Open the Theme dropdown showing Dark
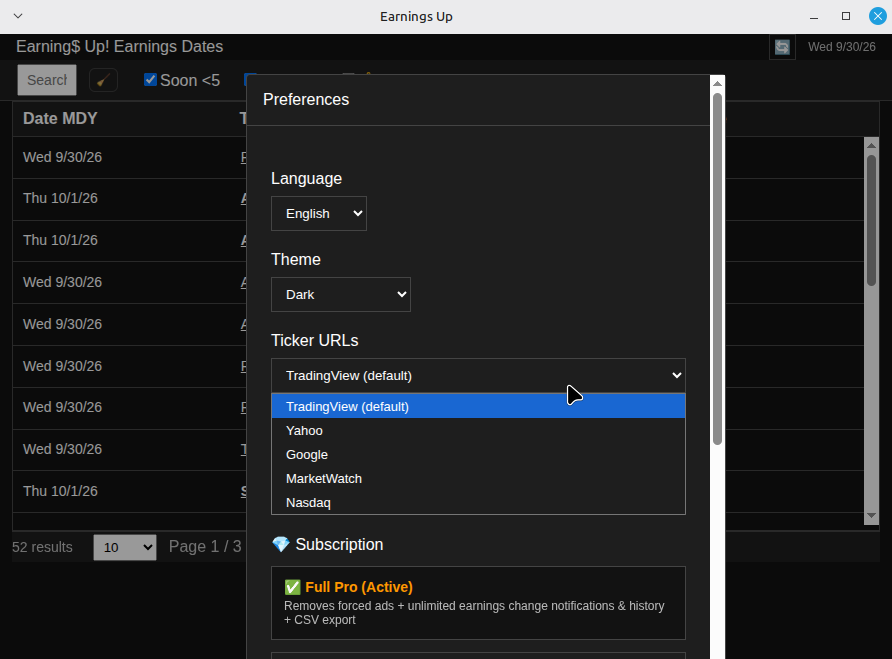The height and width of the screenshot is (659, 892). 341,294
